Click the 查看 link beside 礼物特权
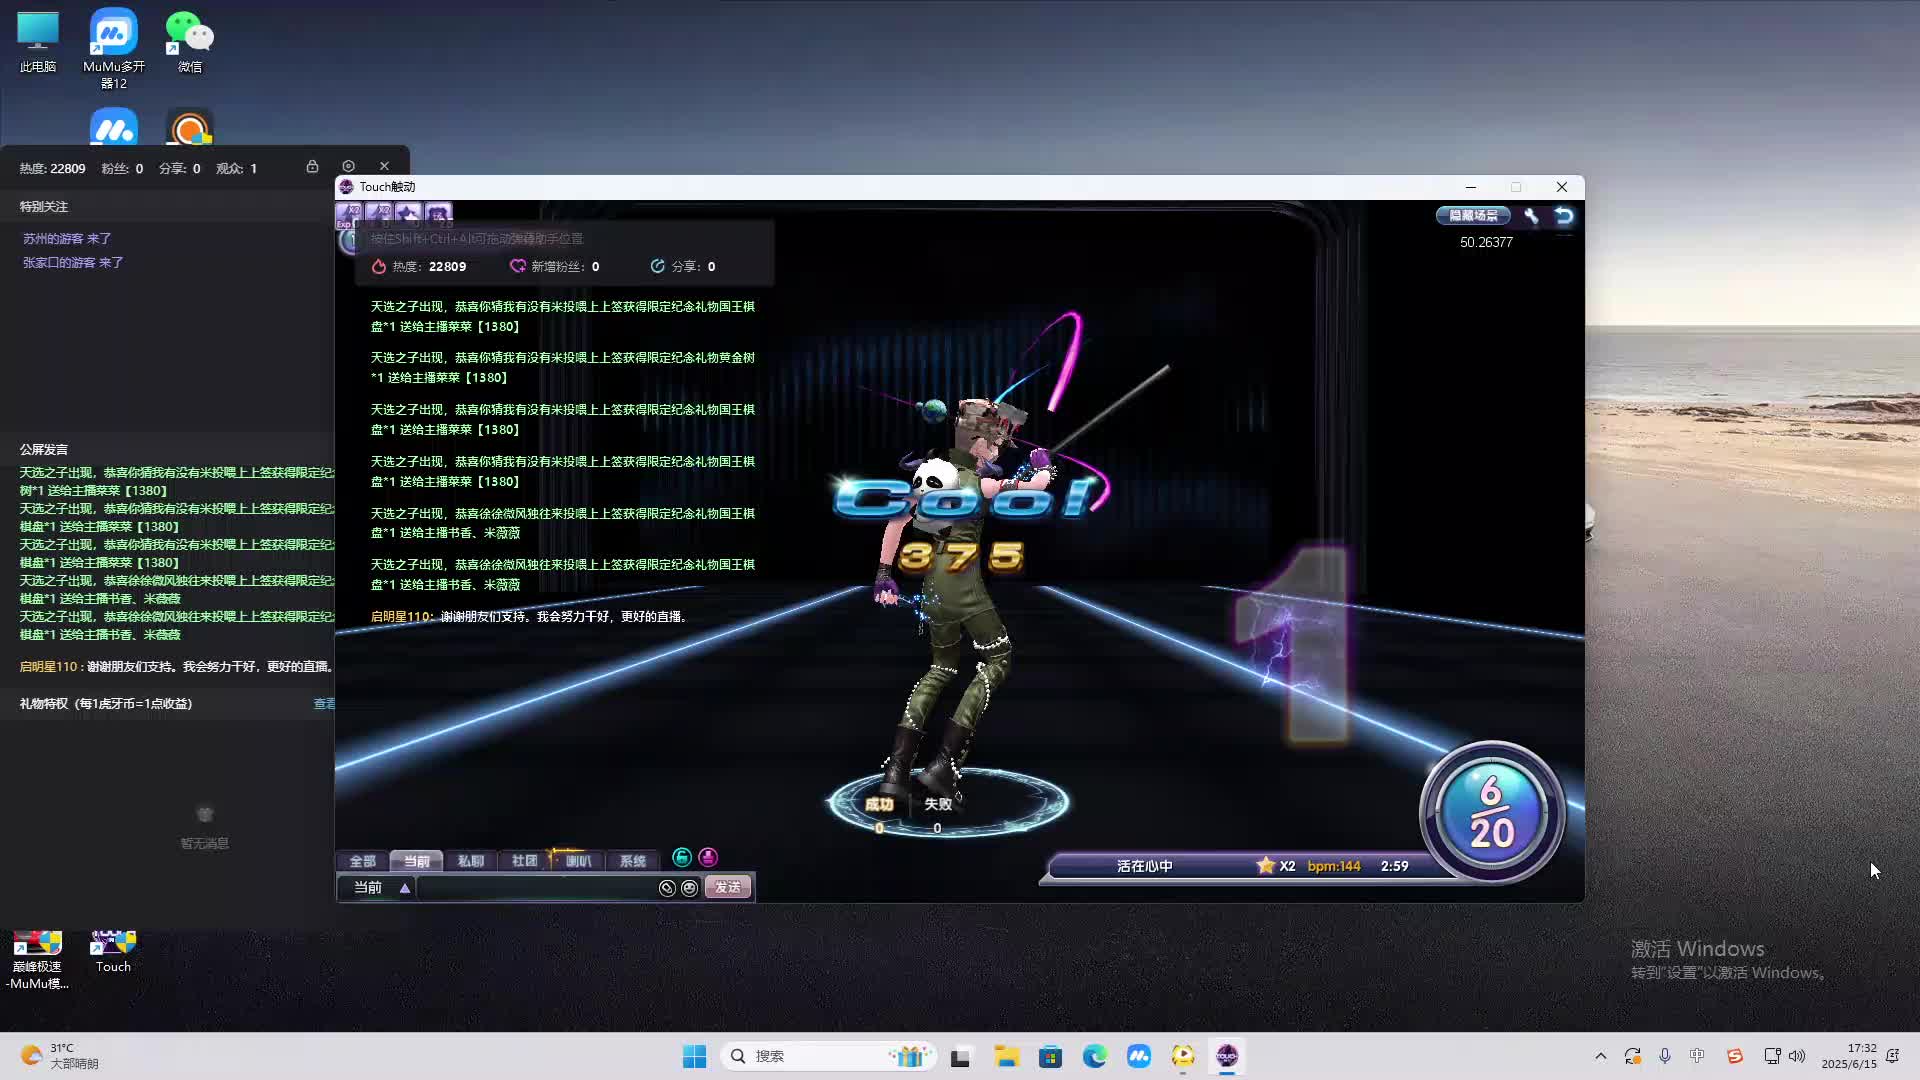Viewport: 1920px width, 1080px height. tap(324, 704)
